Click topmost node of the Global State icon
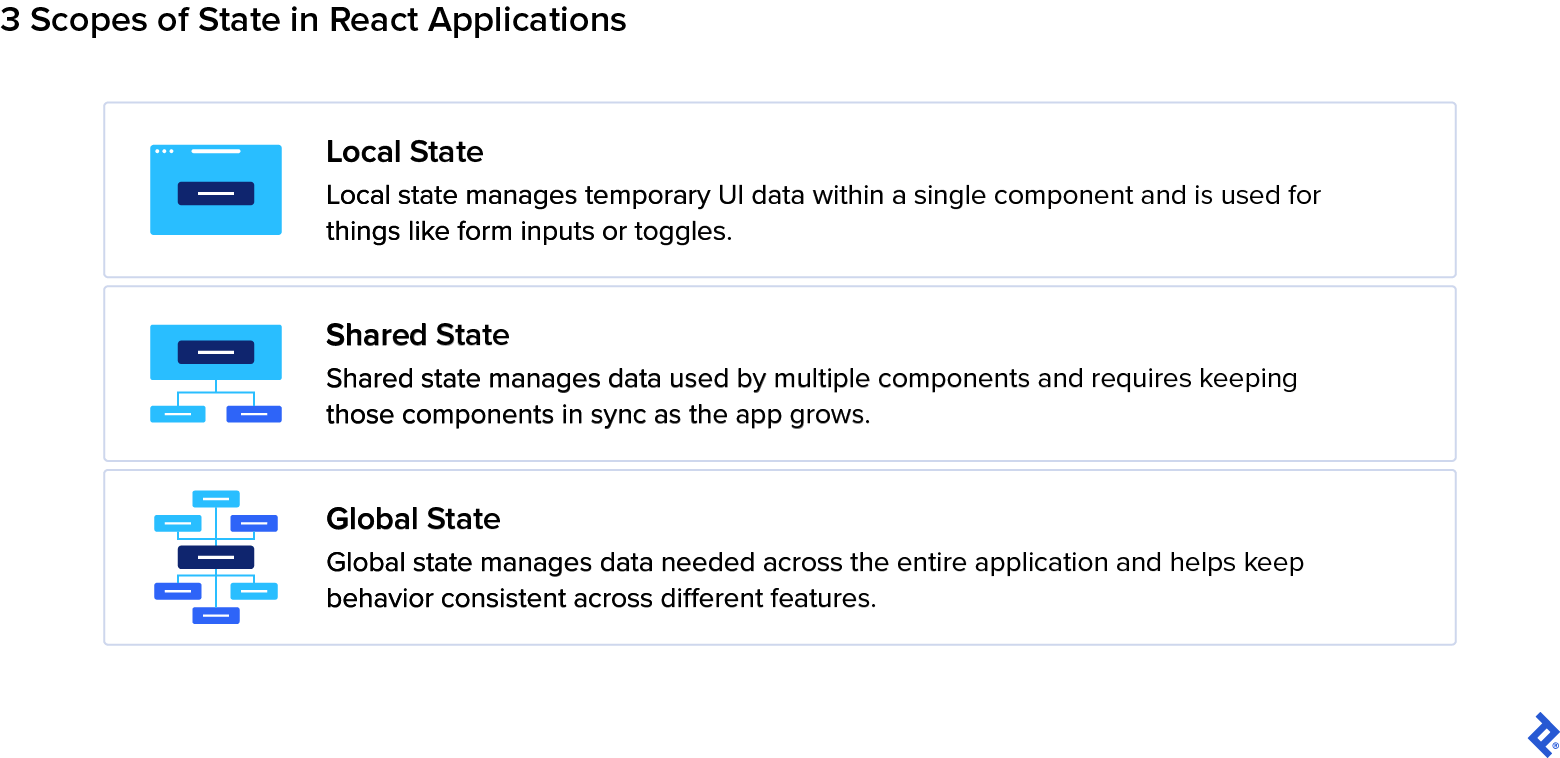 [x=216, y=498]
